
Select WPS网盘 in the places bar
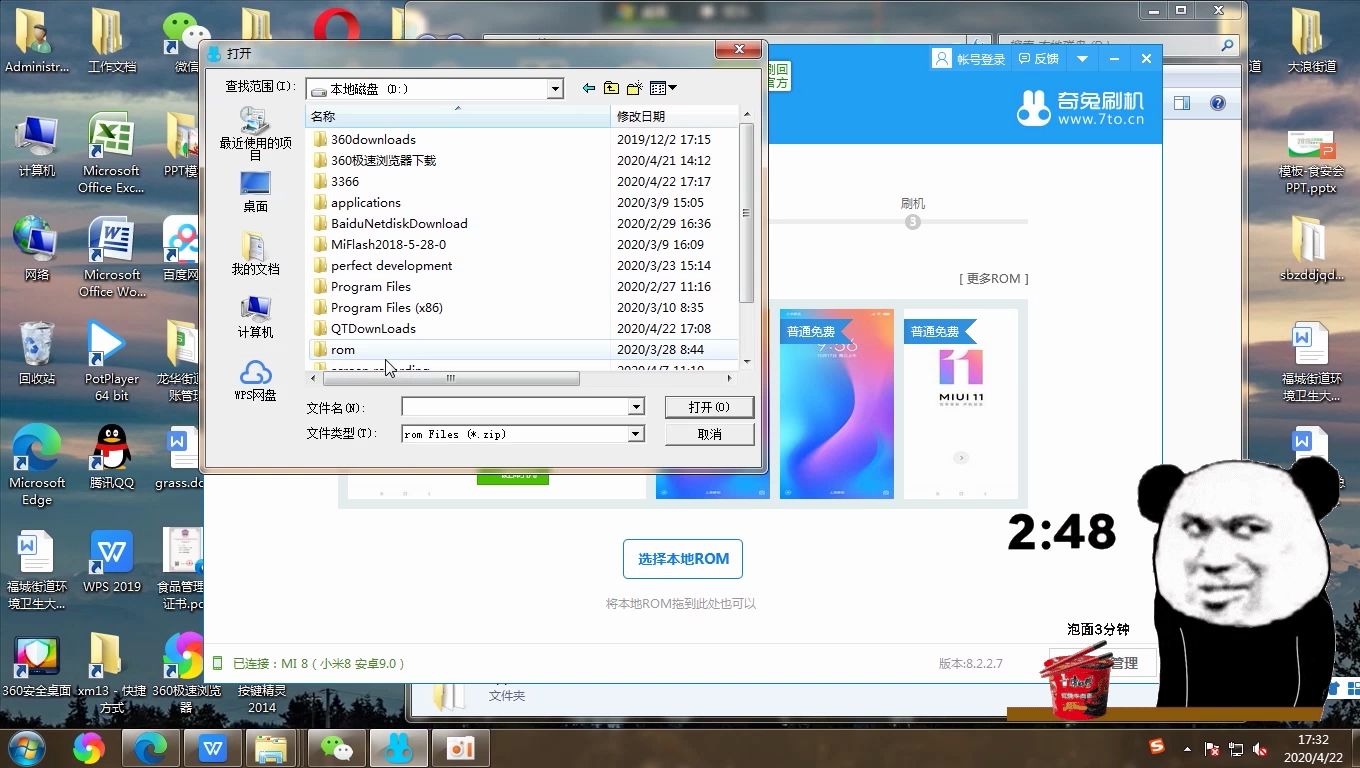point(255,380)
